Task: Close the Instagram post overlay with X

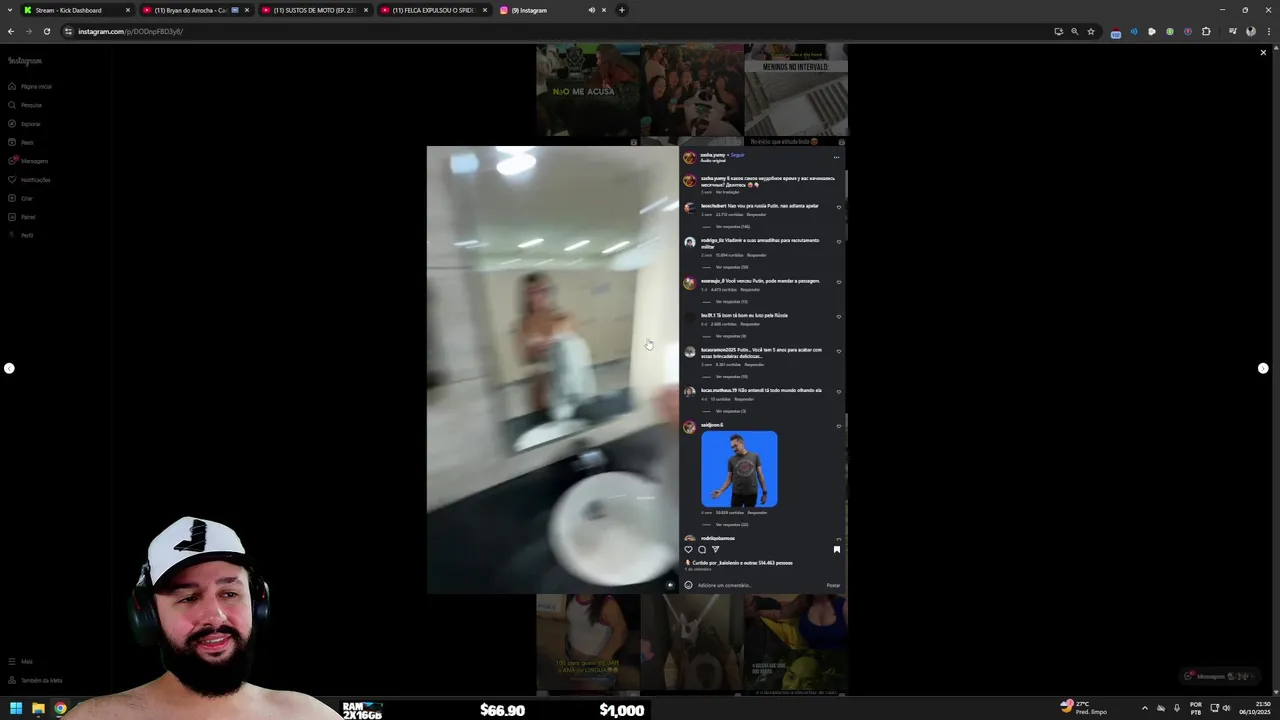Action: 1263,52
